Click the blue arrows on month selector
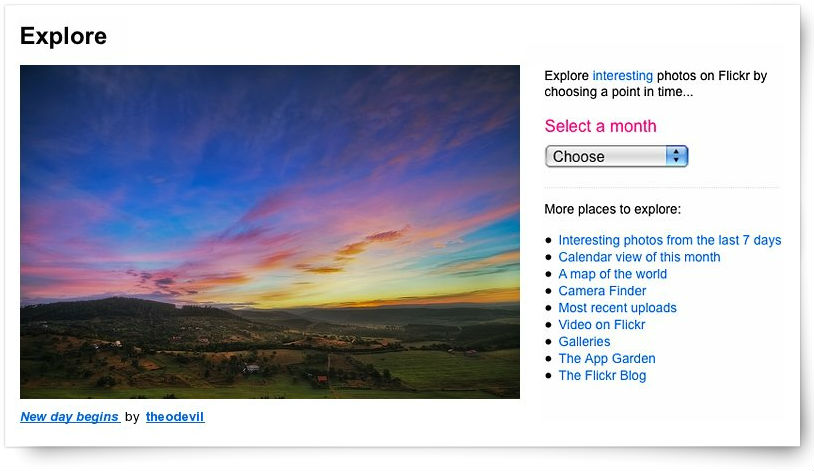The width and height of the screenshot is (814, 471). (x=676, y=156)
